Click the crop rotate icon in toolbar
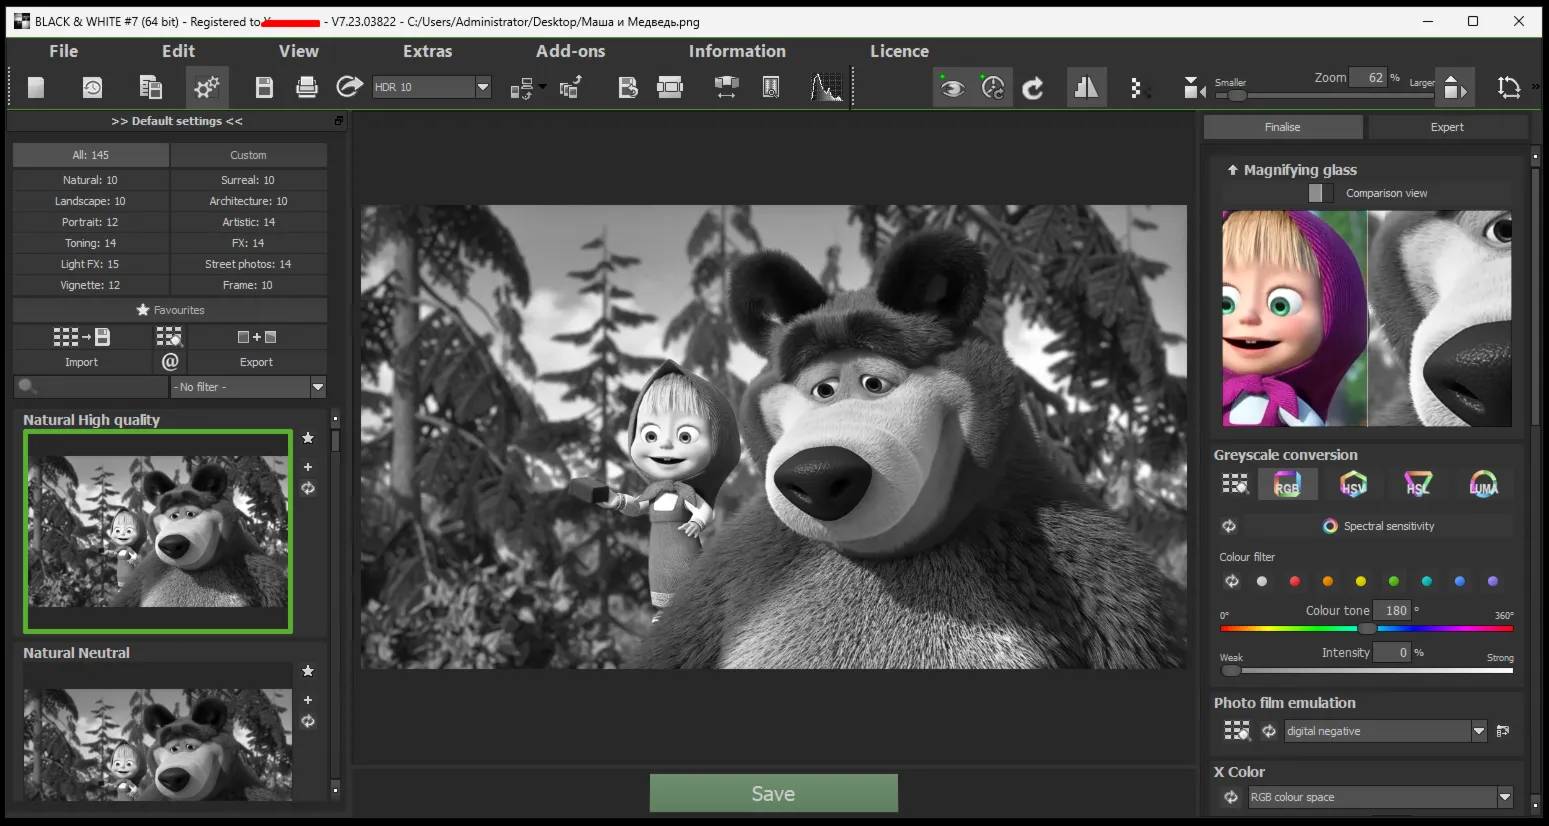The height and width of the screenshot is (826, 1549). [x=1508, y=88]
